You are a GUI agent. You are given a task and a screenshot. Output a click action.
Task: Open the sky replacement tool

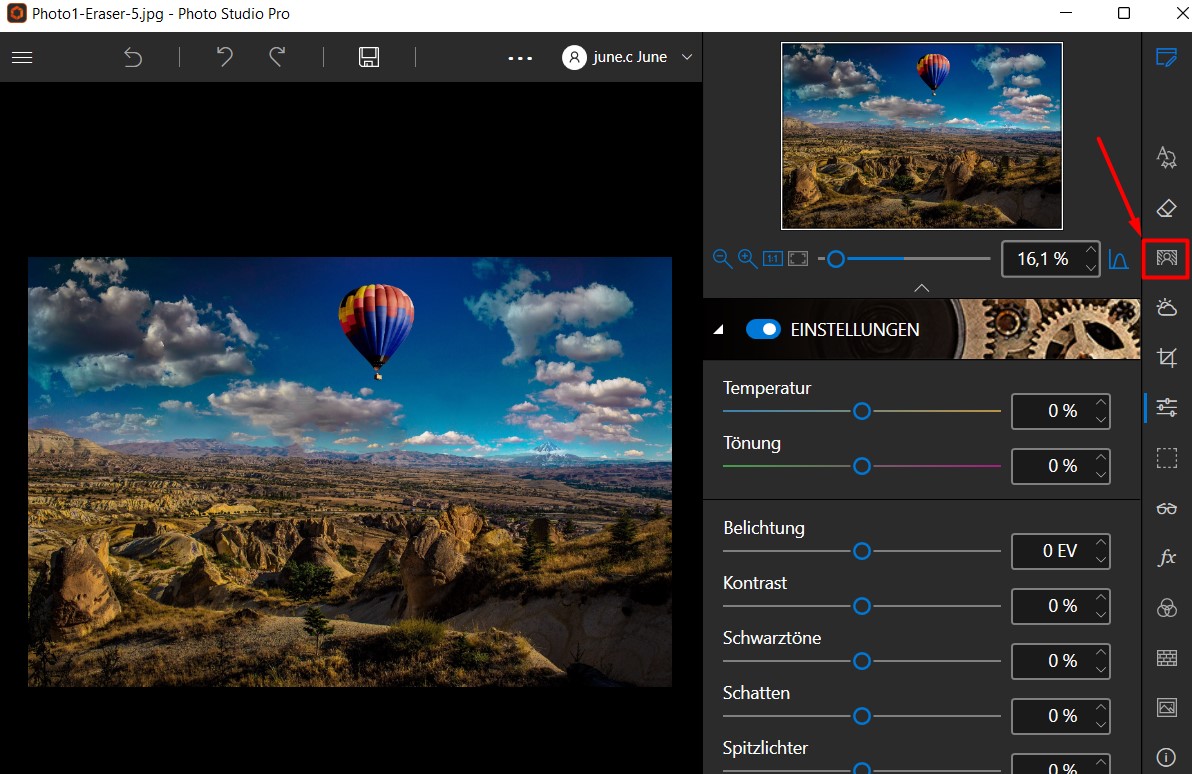coord(1166,307)
